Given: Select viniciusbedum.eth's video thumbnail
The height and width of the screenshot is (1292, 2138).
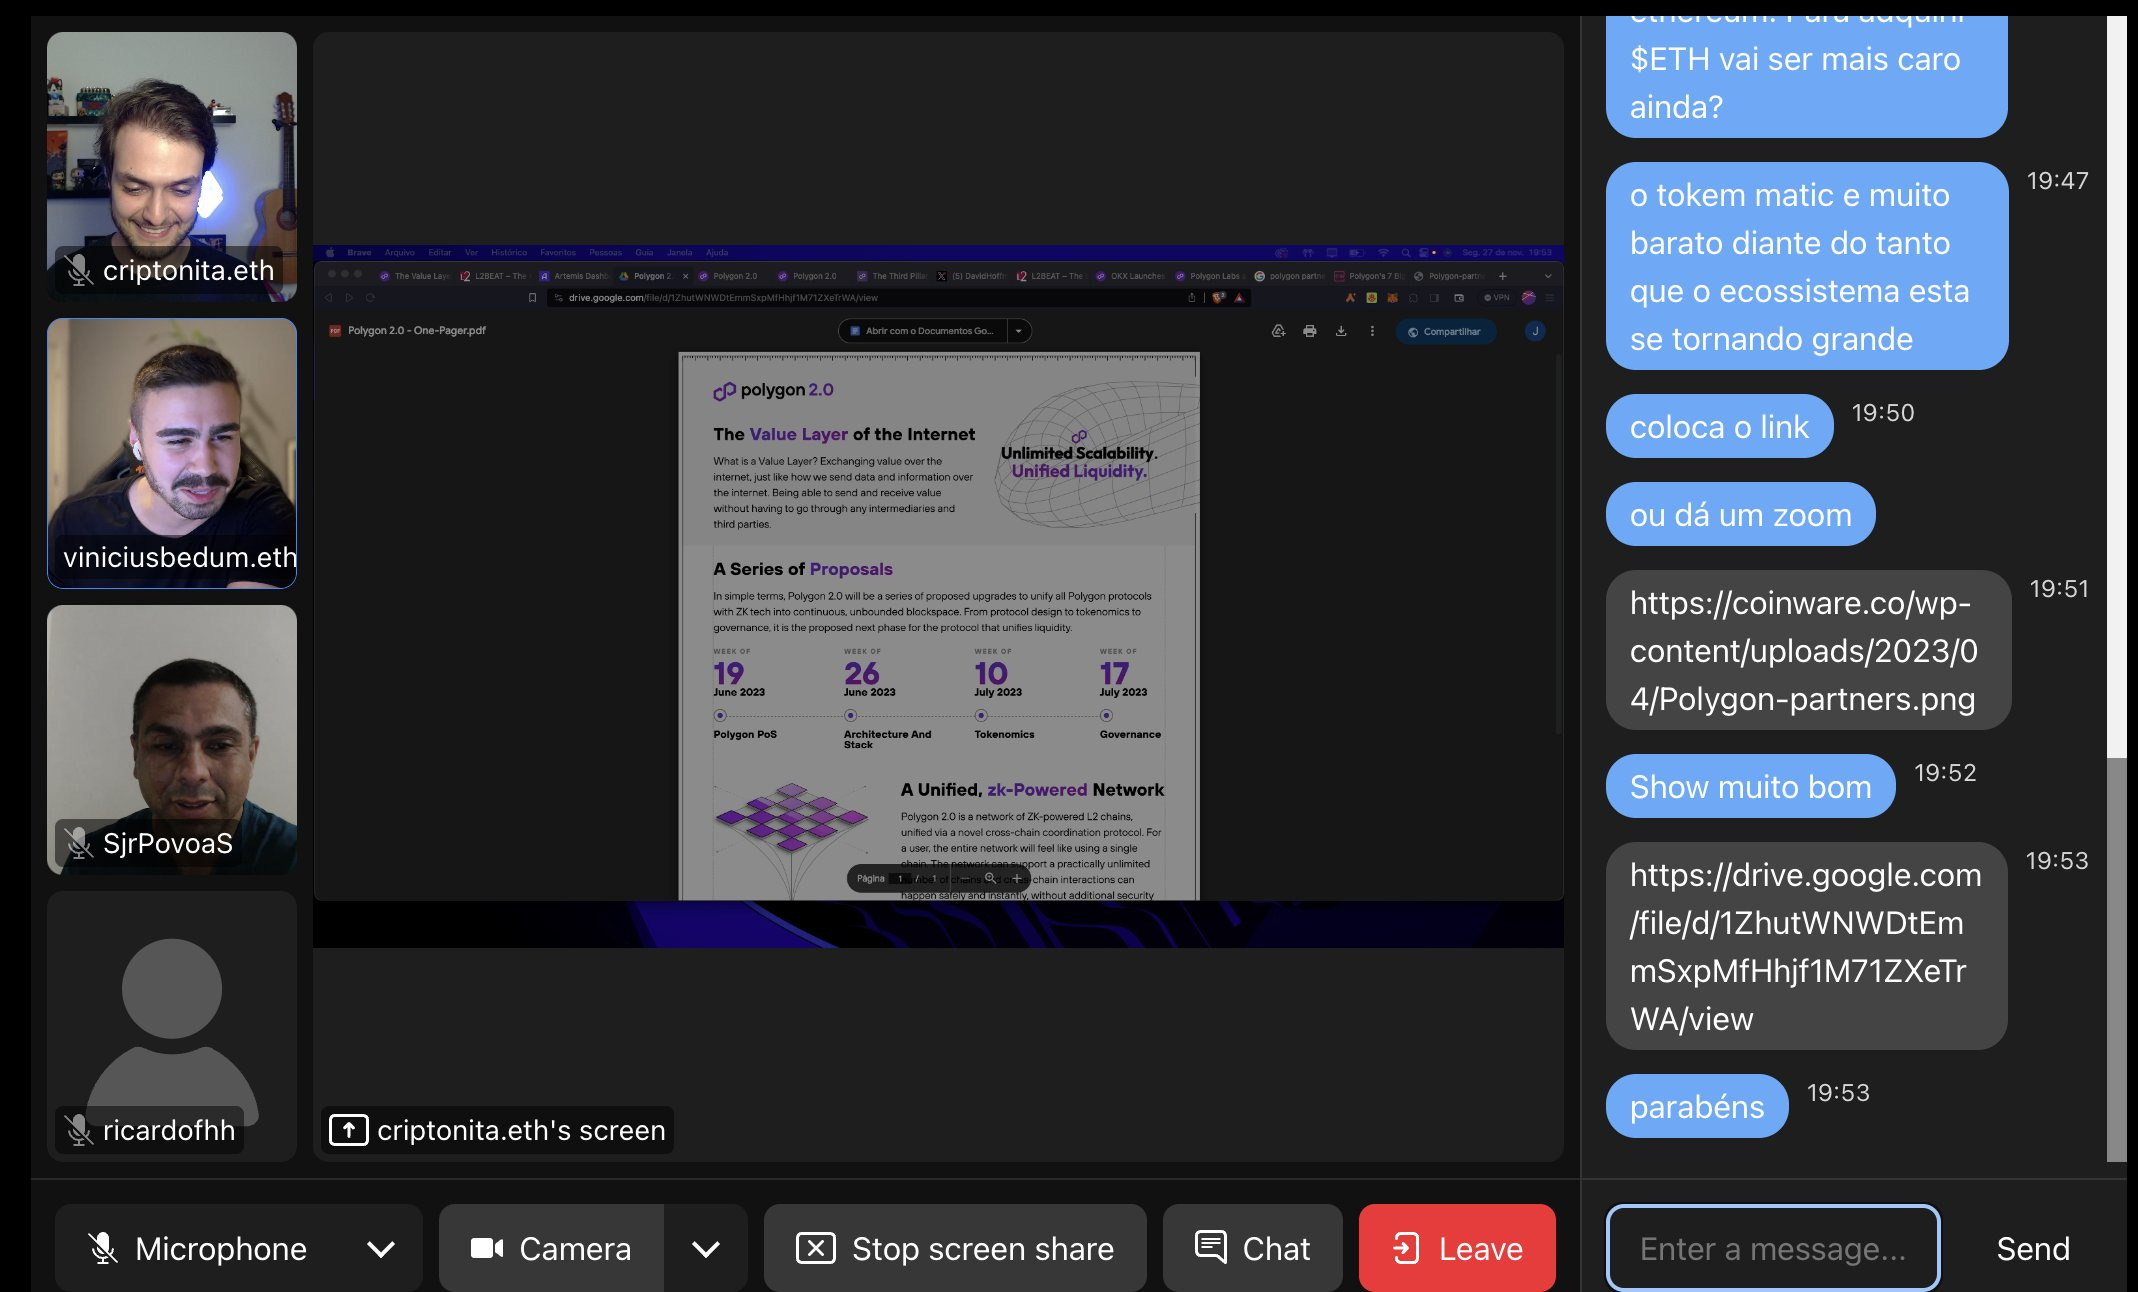Looking at the screenshot, I should pos(172,453).
